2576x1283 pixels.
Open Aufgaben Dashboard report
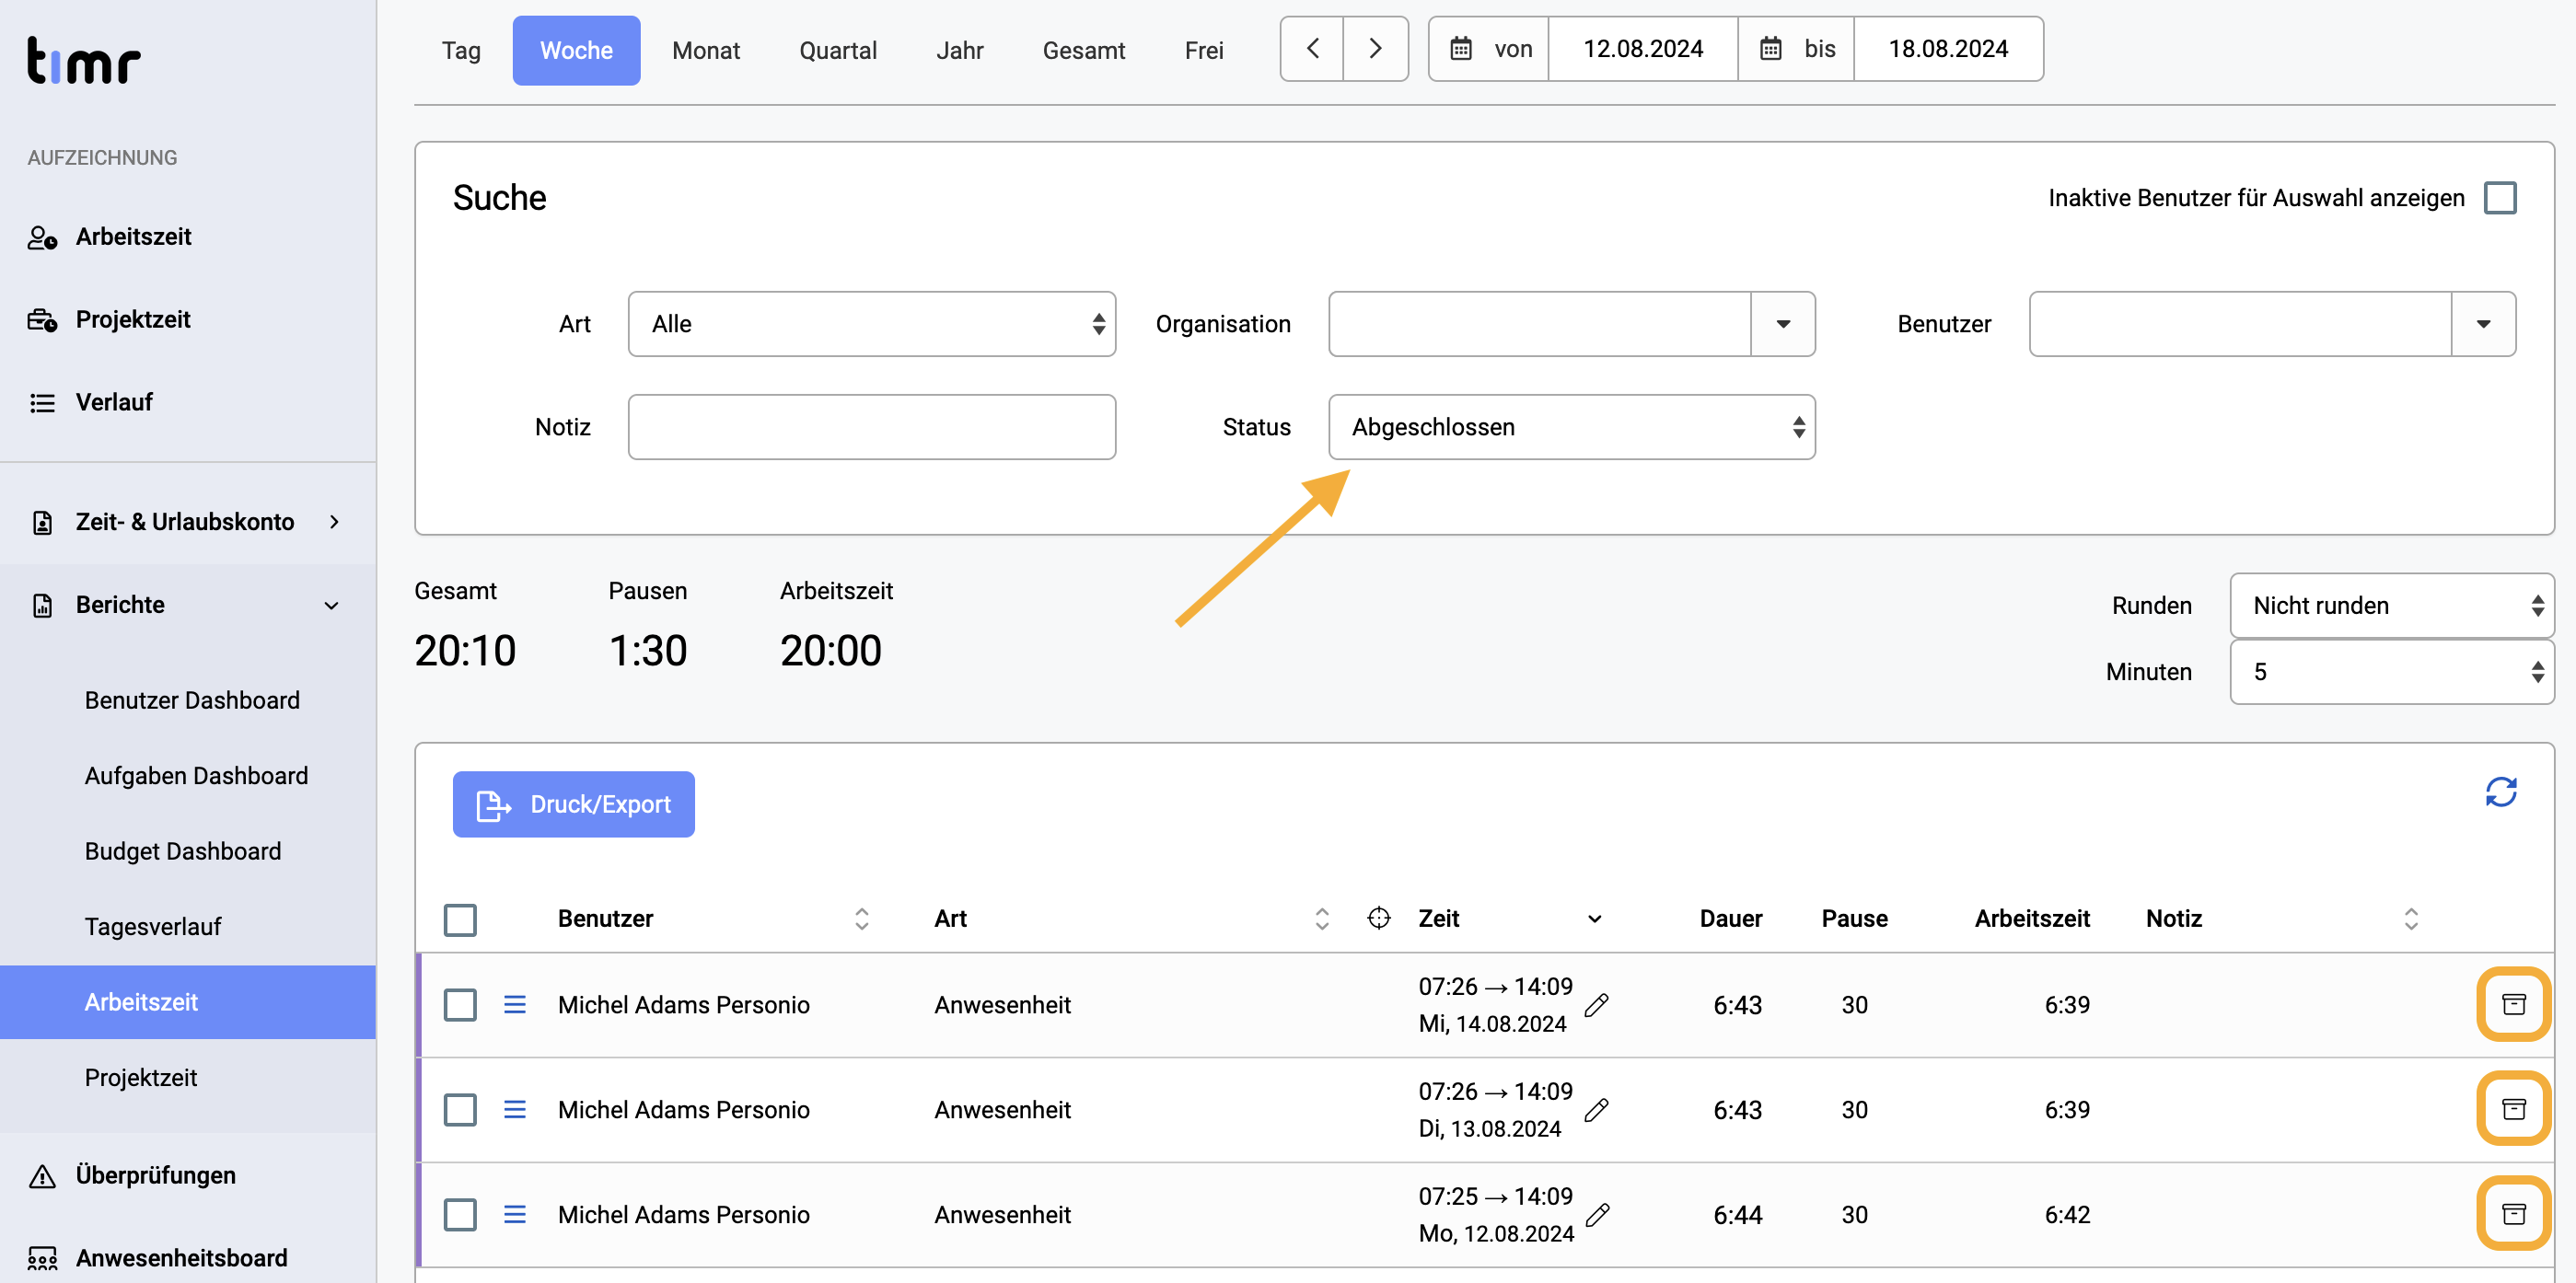point(196,776)
